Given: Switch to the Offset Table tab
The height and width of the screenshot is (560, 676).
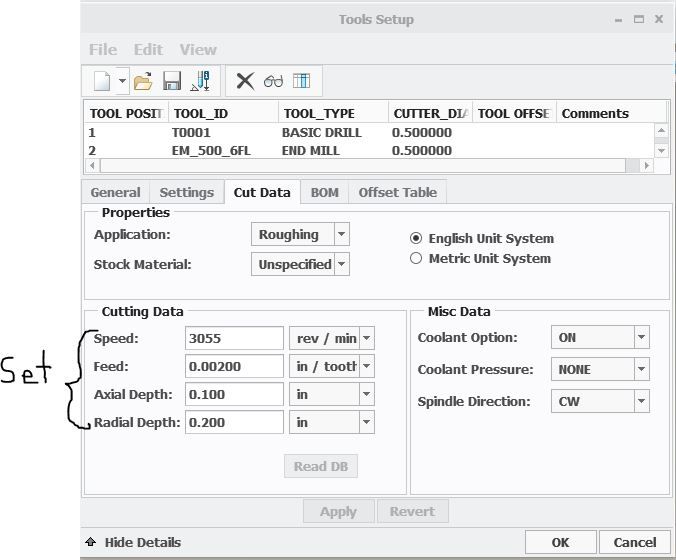Looking at the screenshot, I should pos(397,193).
